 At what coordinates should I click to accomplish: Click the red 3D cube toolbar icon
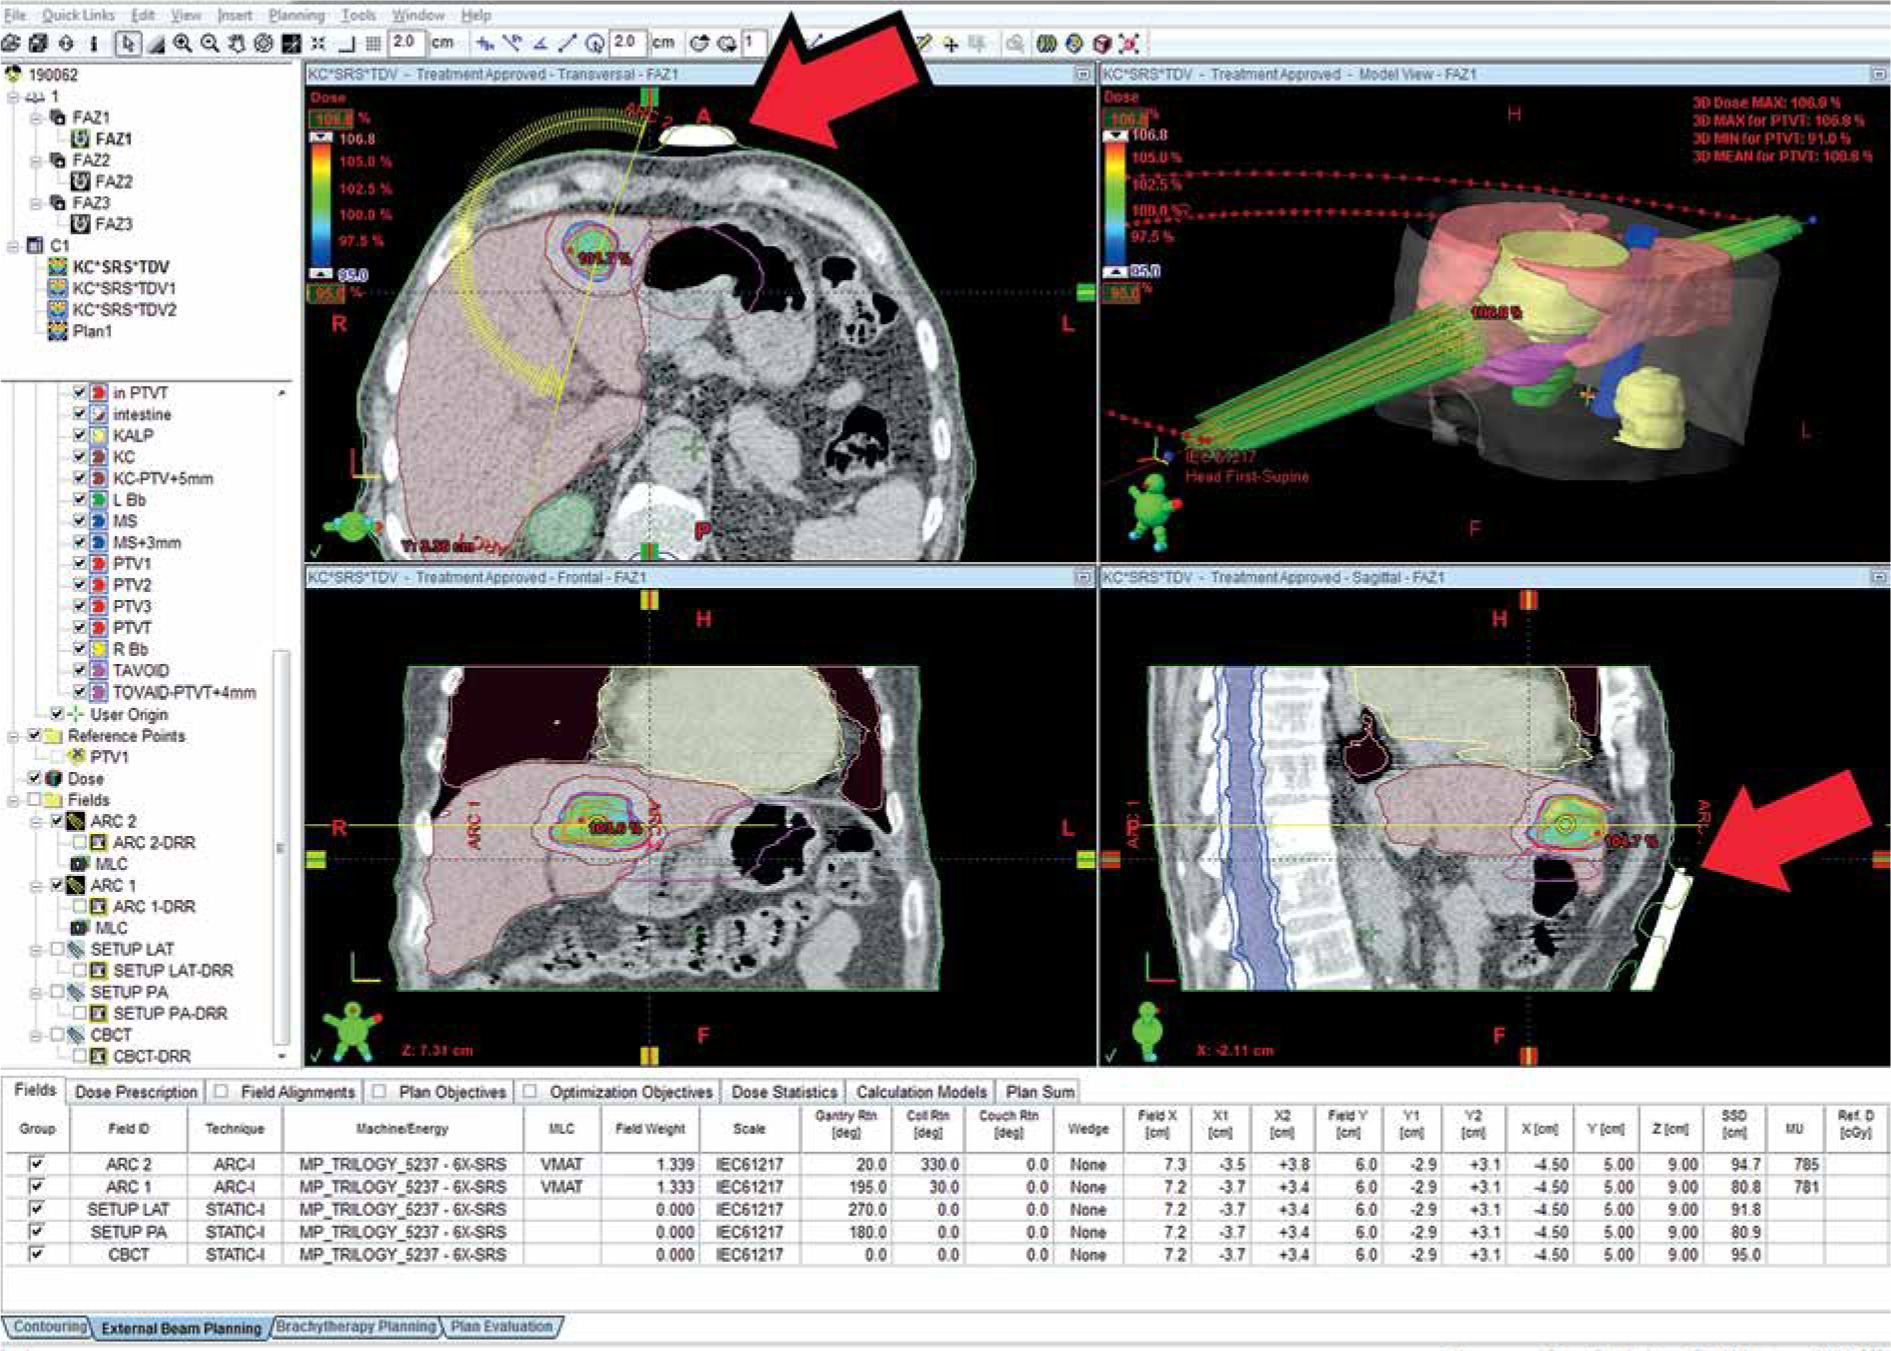tap(1101, 43)
